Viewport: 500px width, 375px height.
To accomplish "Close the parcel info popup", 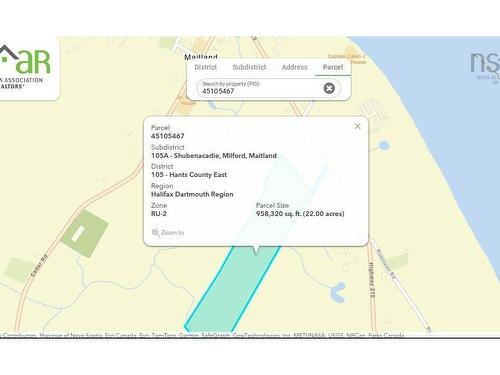I will [357, 126].
